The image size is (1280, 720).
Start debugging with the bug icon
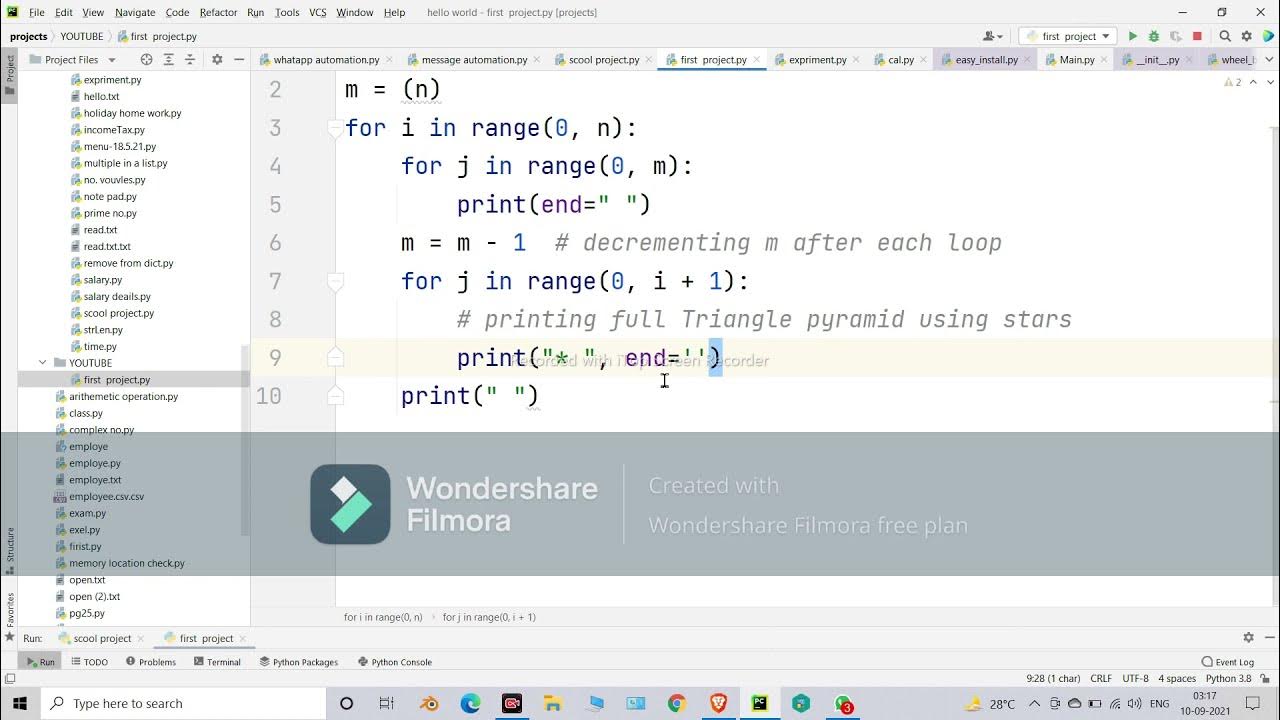coord(1154,36)
